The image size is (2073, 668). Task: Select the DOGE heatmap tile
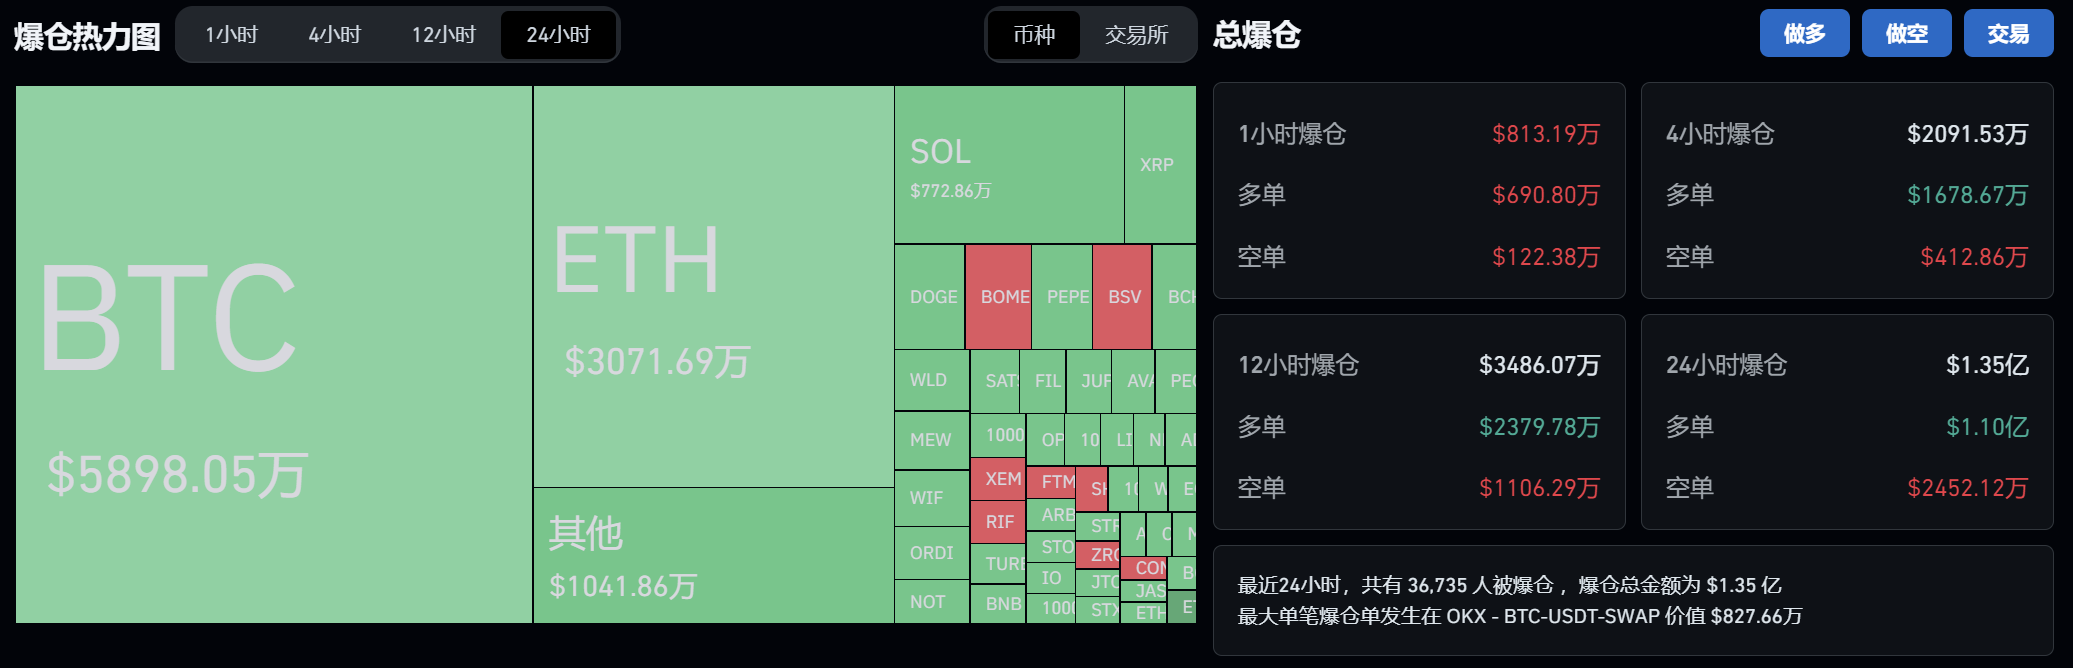[x=930, y=297]
